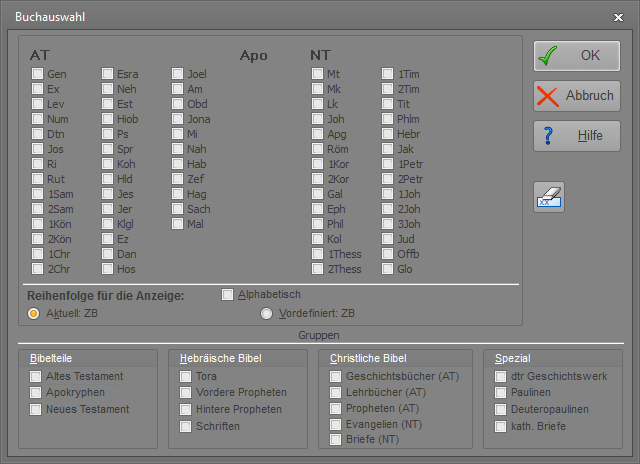Viewport: 640px width, 464px height.
Task: Open Hilfe help button
Action: (576, 136)
